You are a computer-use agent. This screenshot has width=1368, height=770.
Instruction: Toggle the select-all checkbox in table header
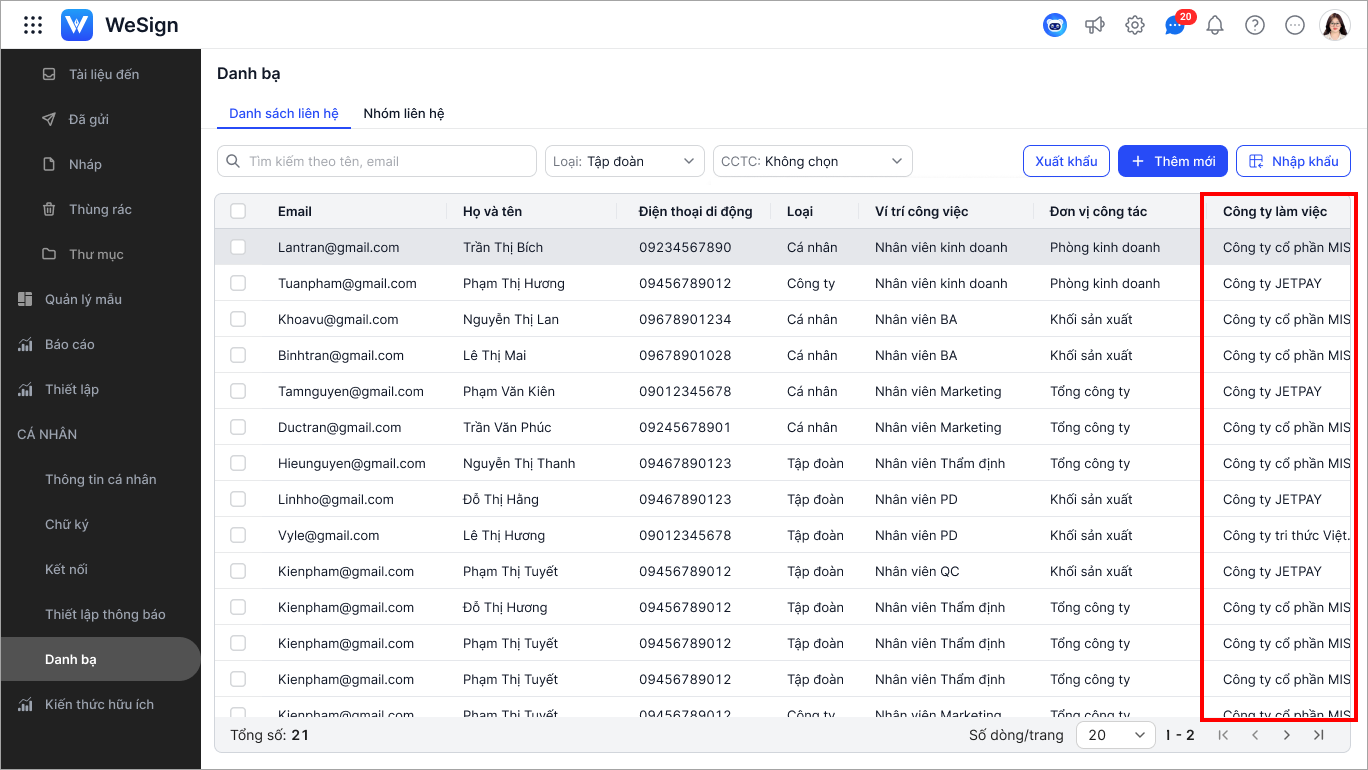tap(238, 211)
